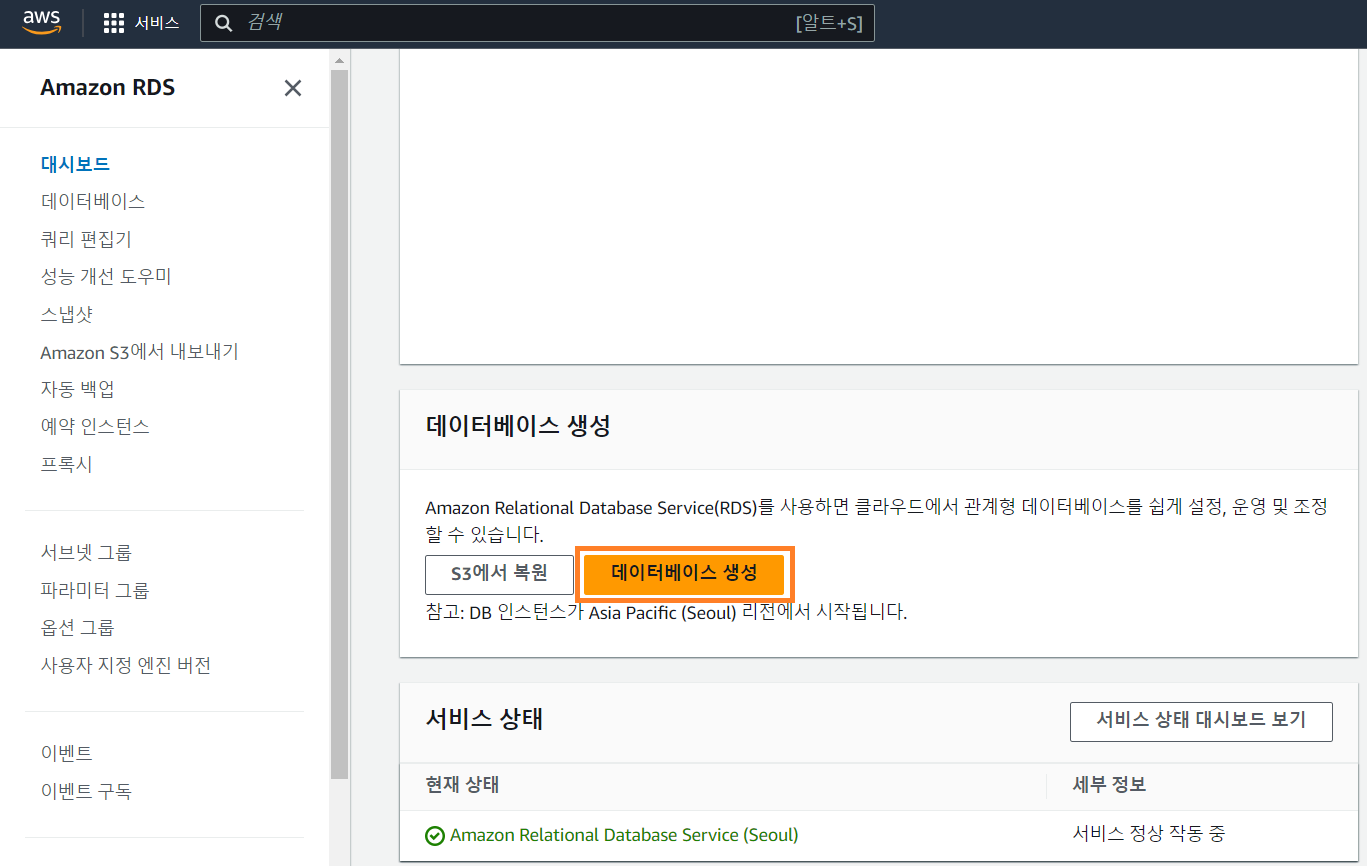Open Amazon Relational Database Service (Seoul) link
The width and height of the screenshot is (1367, 866).
coord(624,835)
